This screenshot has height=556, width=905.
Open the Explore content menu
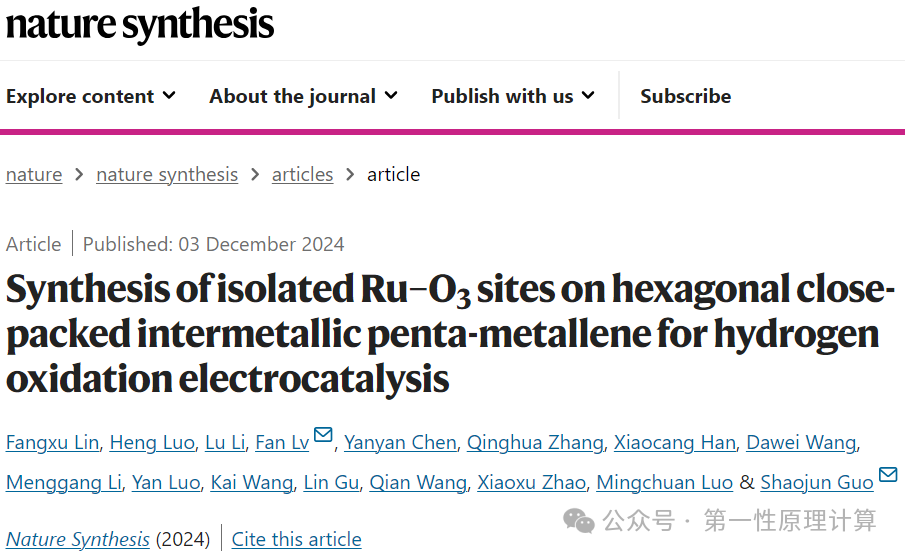tap(91, 96)
